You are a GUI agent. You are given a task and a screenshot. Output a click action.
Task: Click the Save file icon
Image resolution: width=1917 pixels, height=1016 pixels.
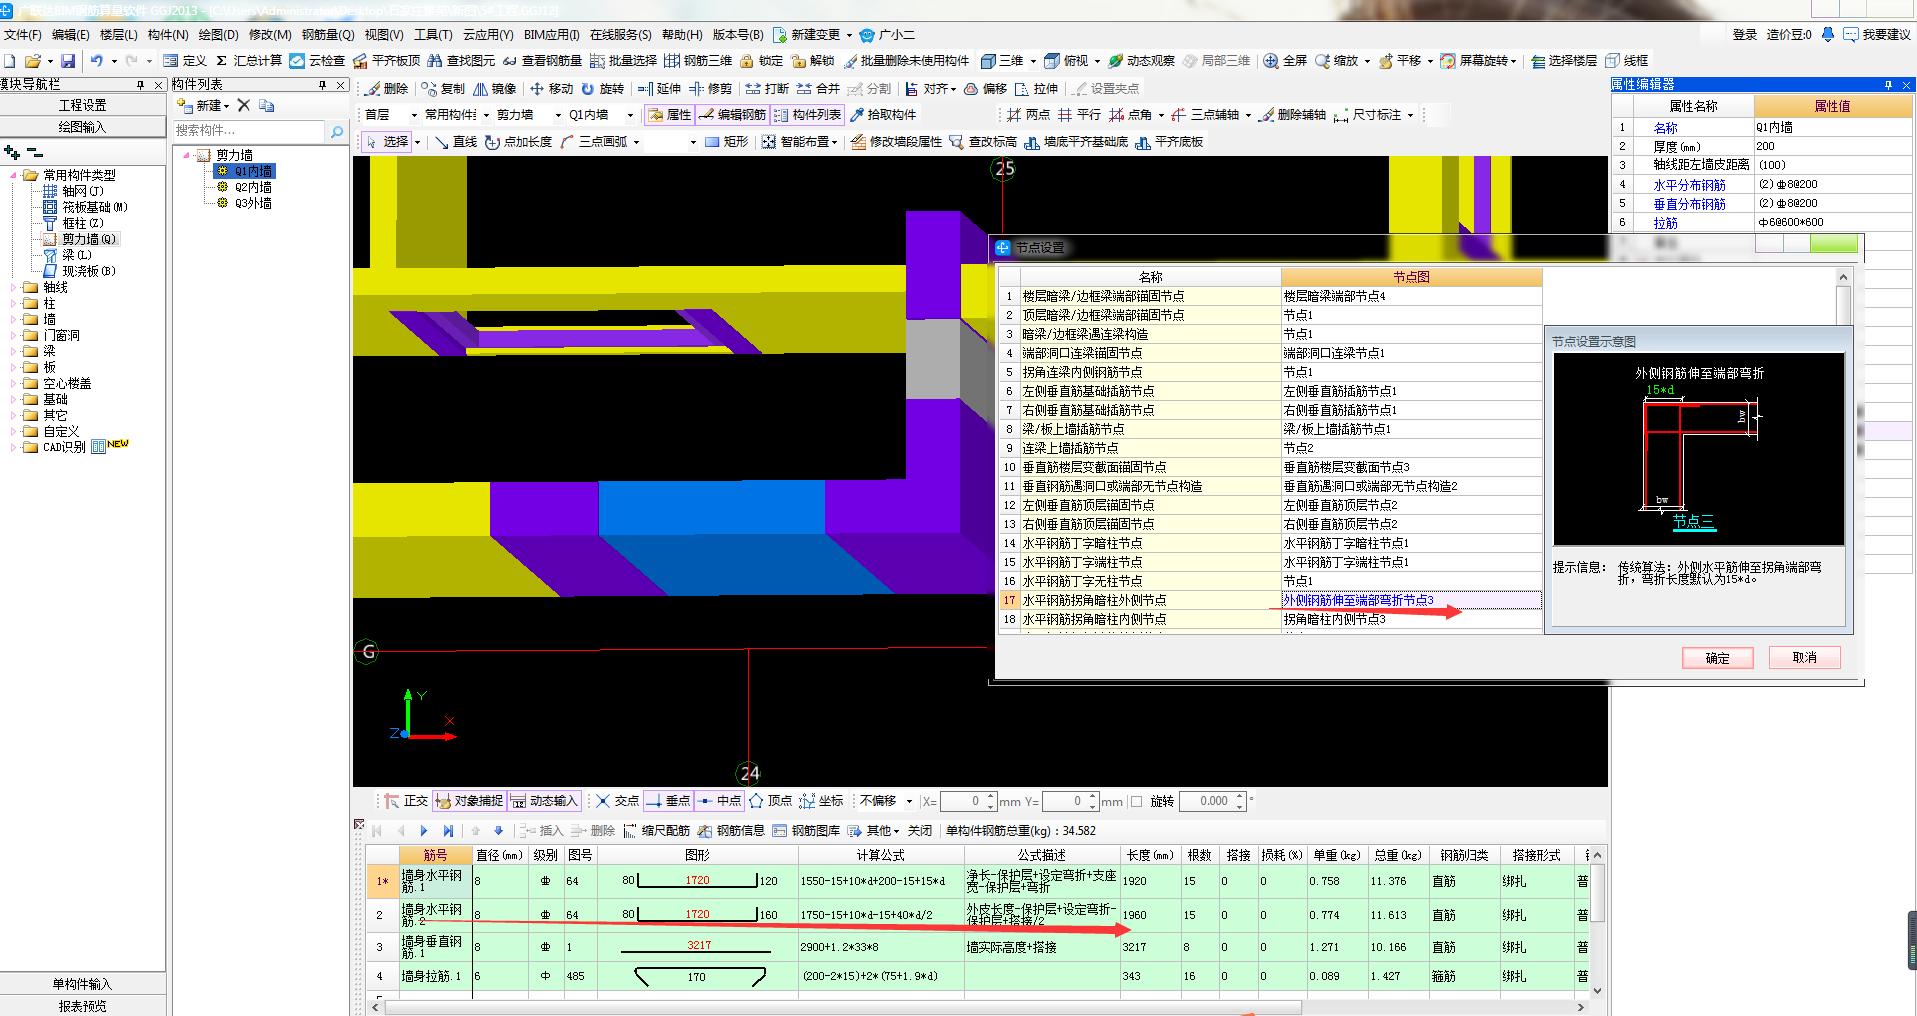[68, 61]
